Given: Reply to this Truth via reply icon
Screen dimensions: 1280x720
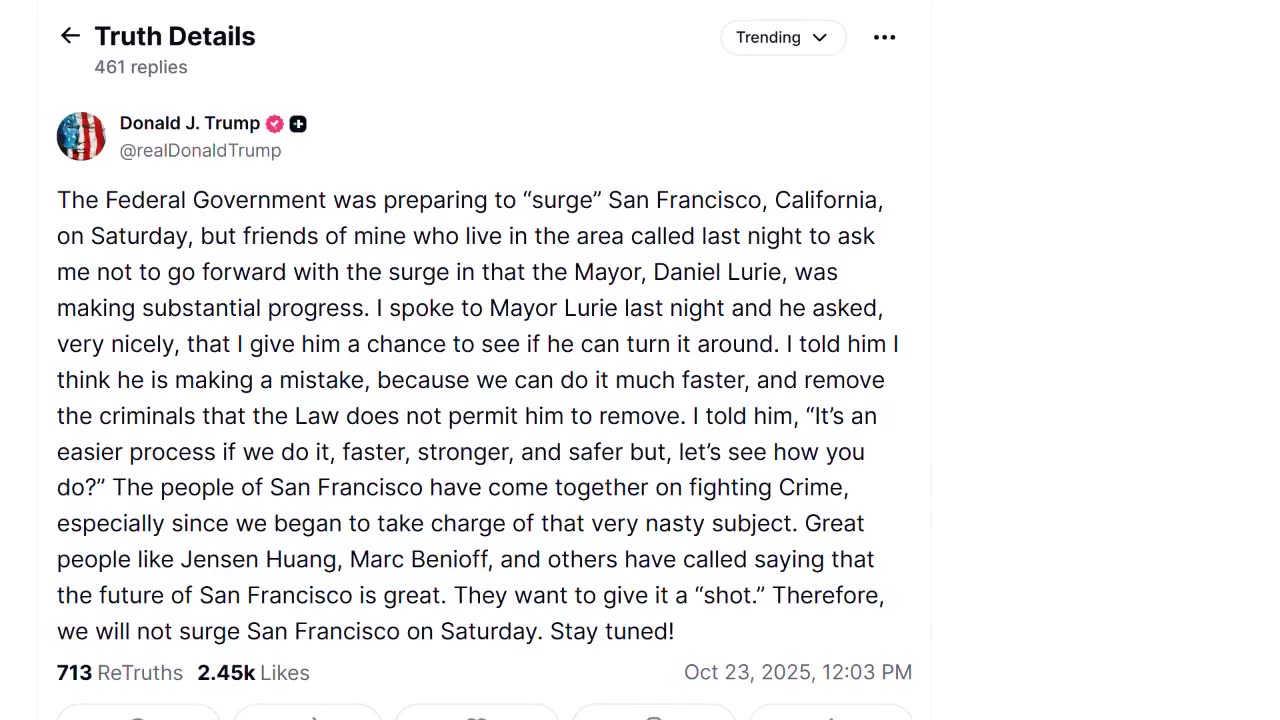Looking at the screenshot, I should point(138,716).
